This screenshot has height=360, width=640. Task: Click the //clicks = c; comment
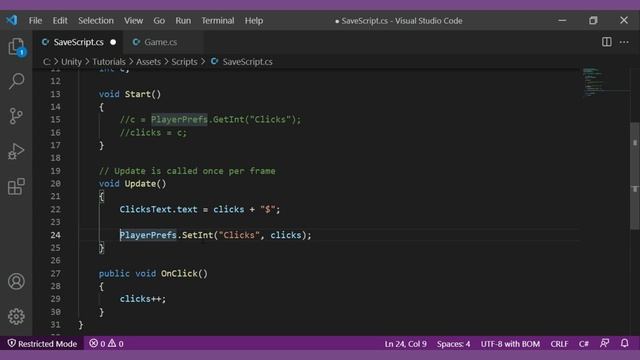(153, 133)
